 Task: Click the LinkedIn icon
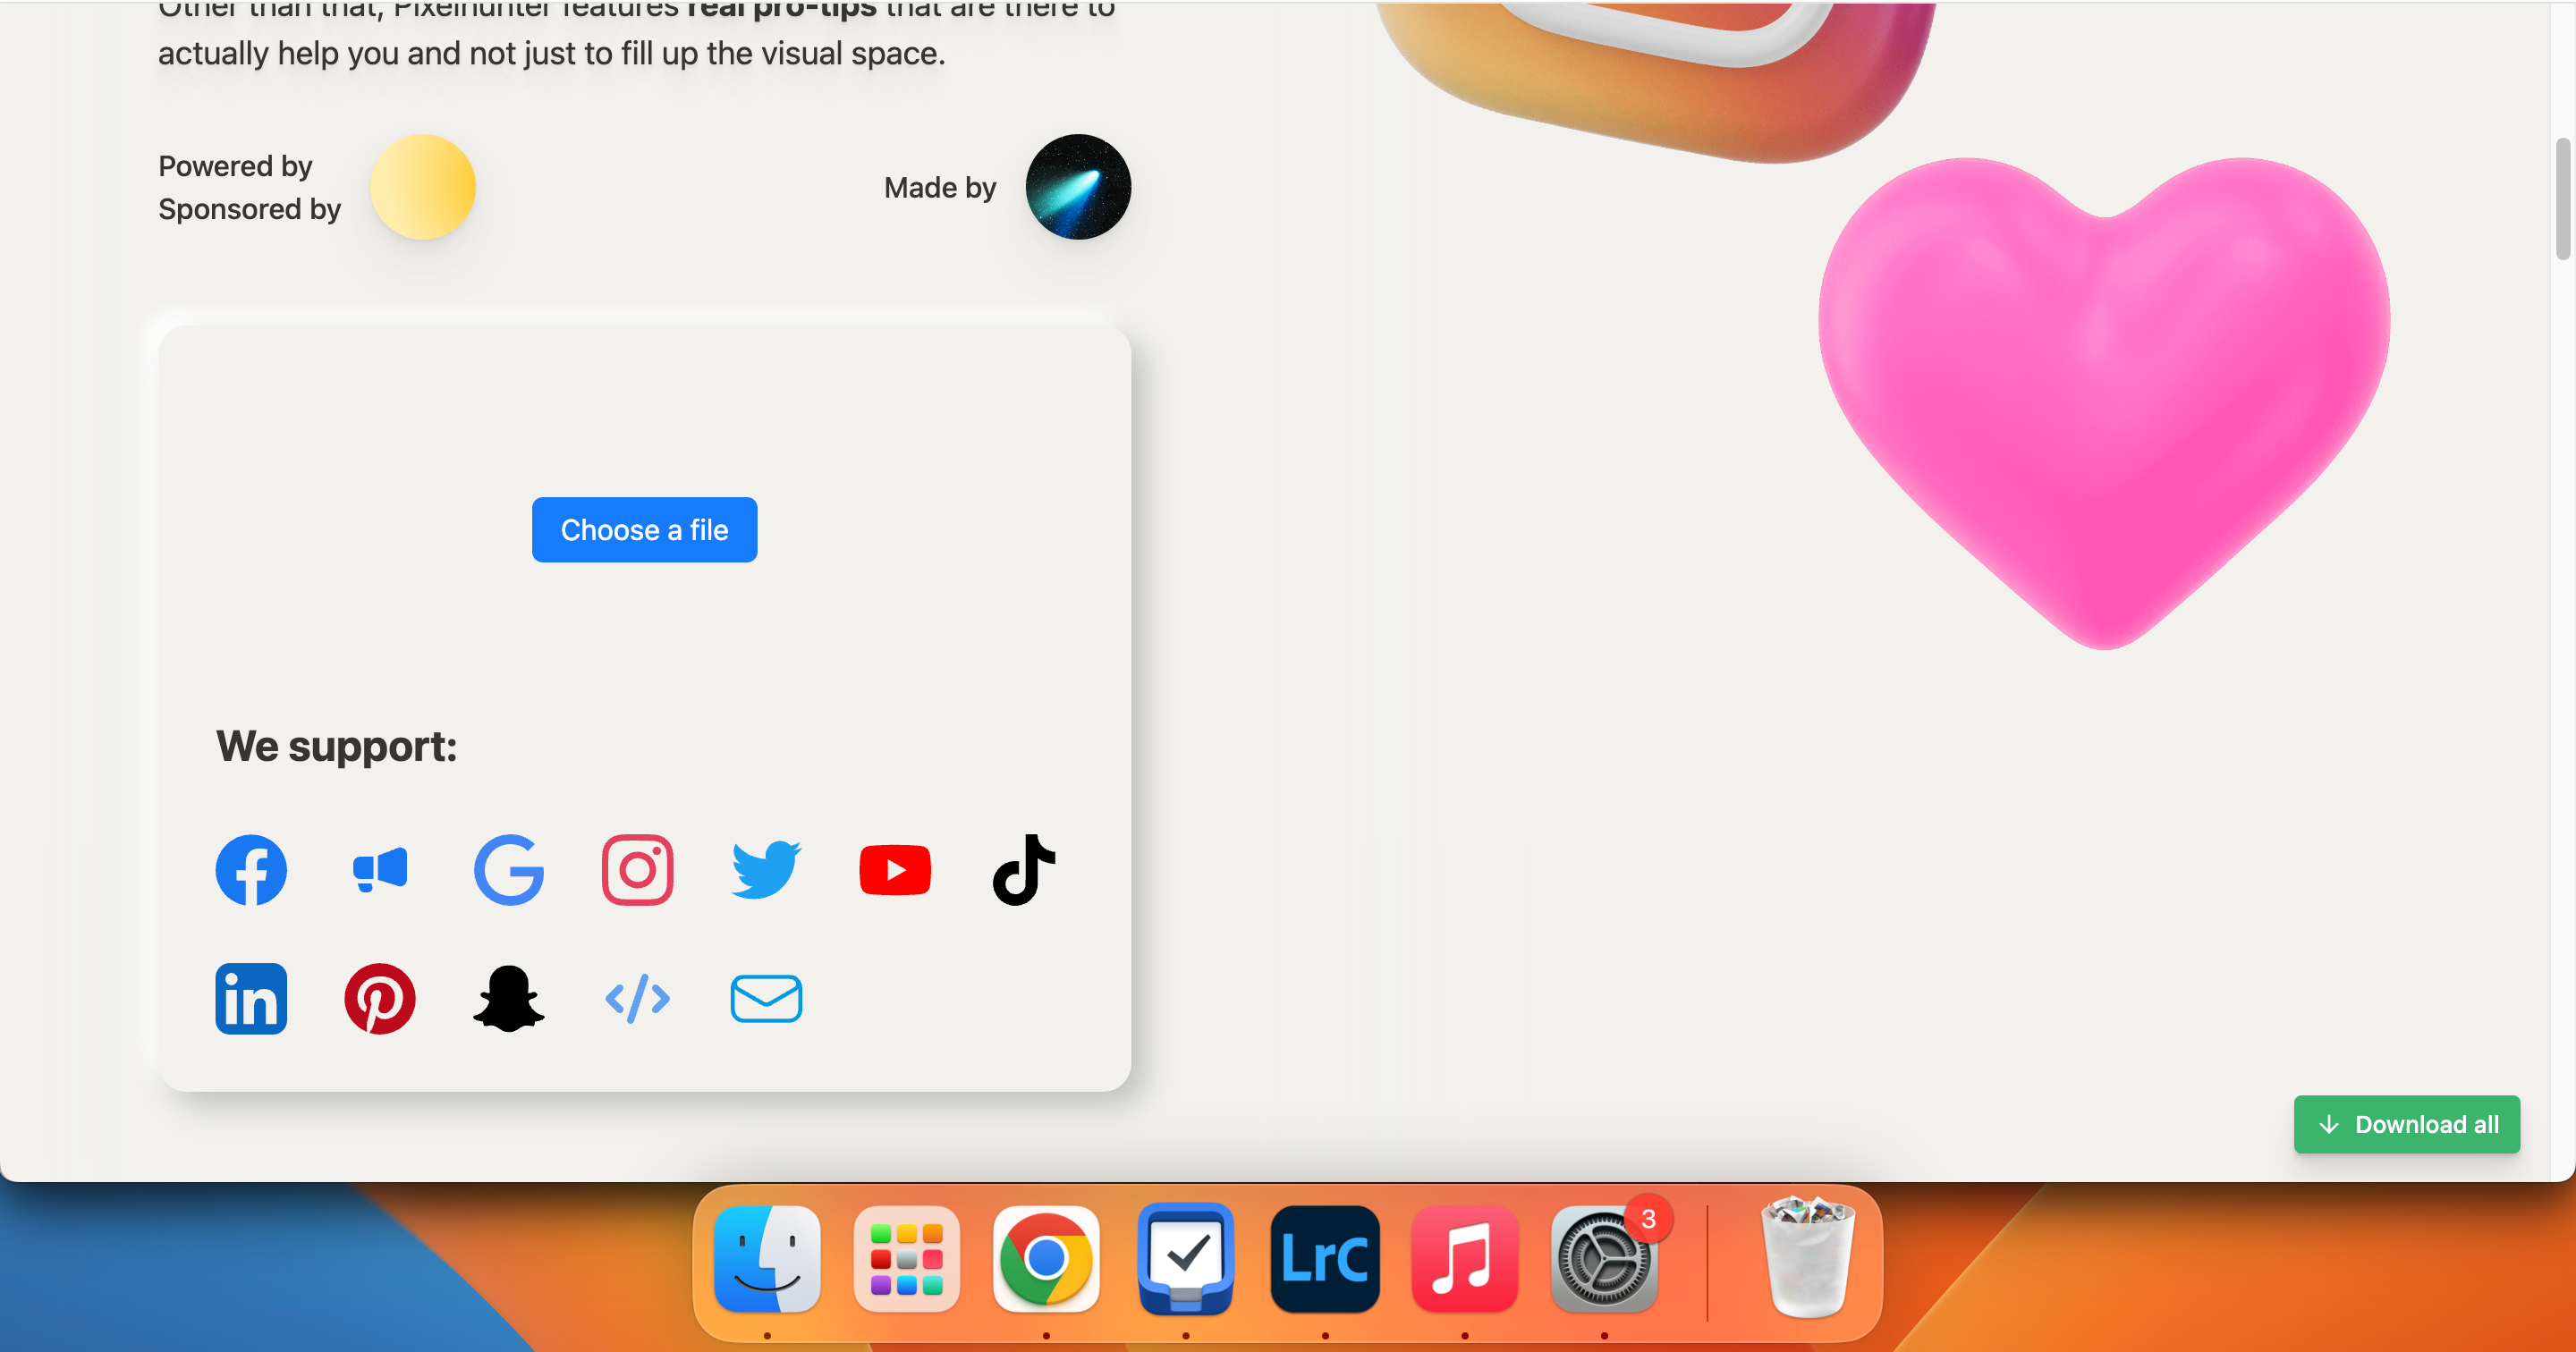coord(251,998)
